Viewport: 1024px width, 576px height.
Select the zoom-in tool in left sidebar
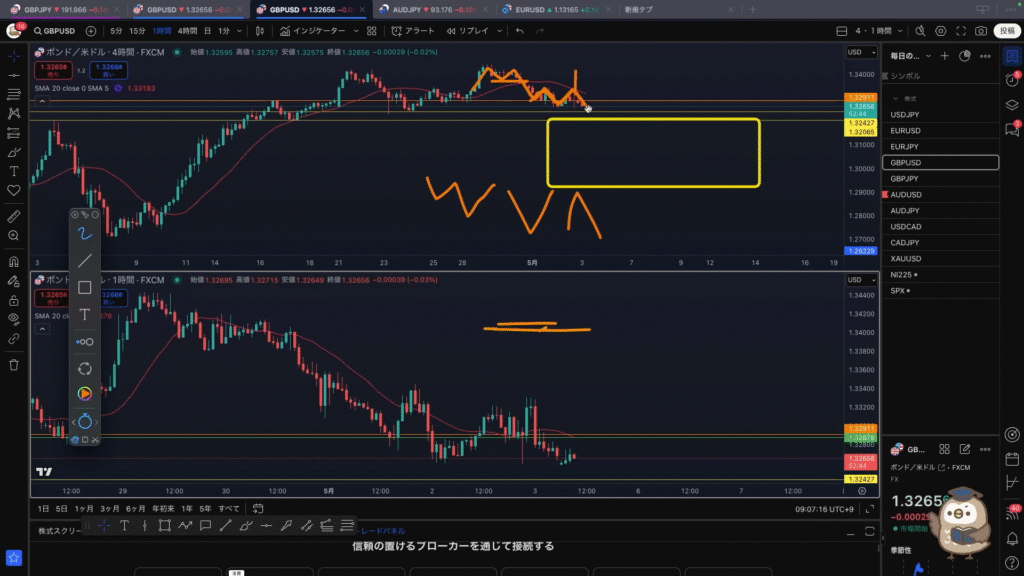tap(14, 236)
